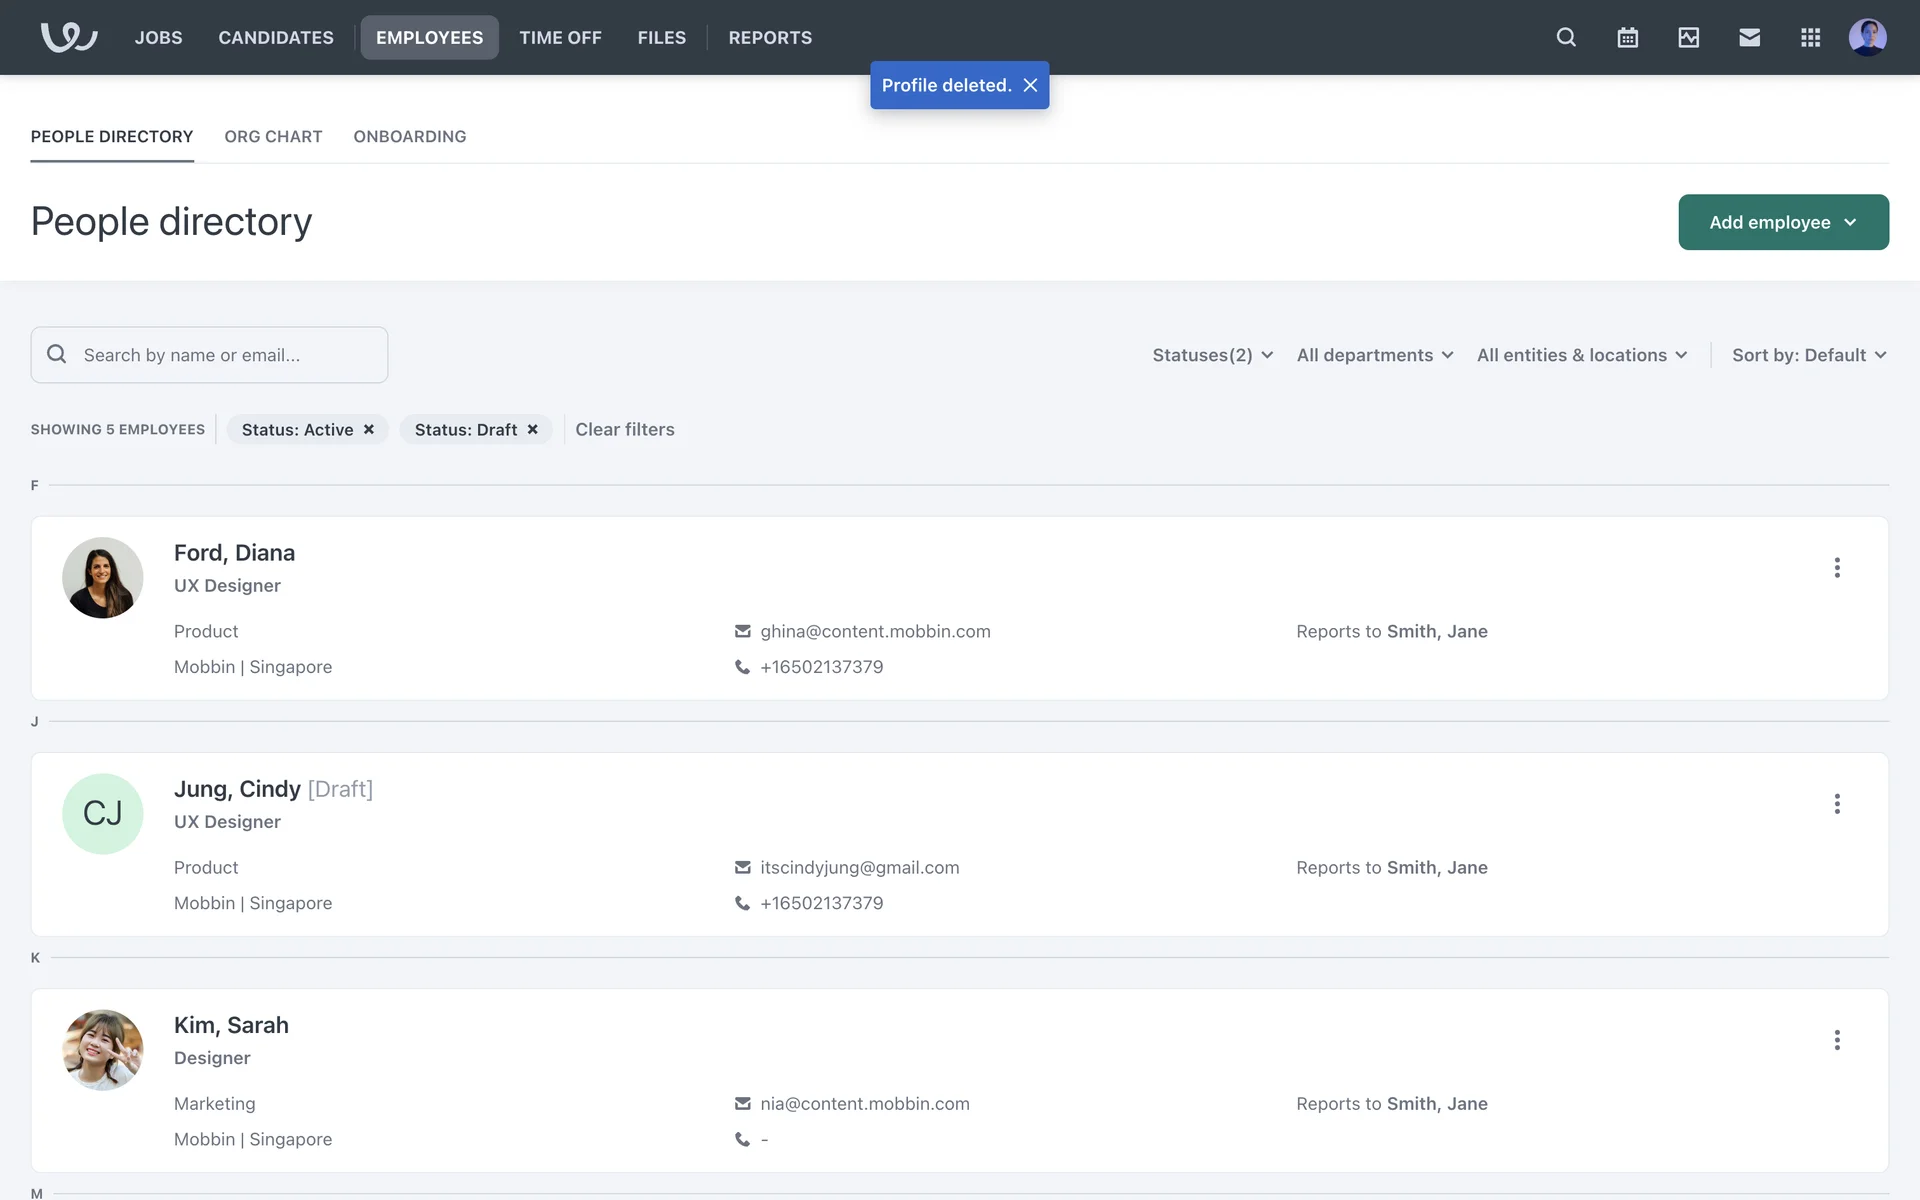1920x1200 pixels.
Task: Dismiss the Profile deleted notification
Action: (1030, 86)
